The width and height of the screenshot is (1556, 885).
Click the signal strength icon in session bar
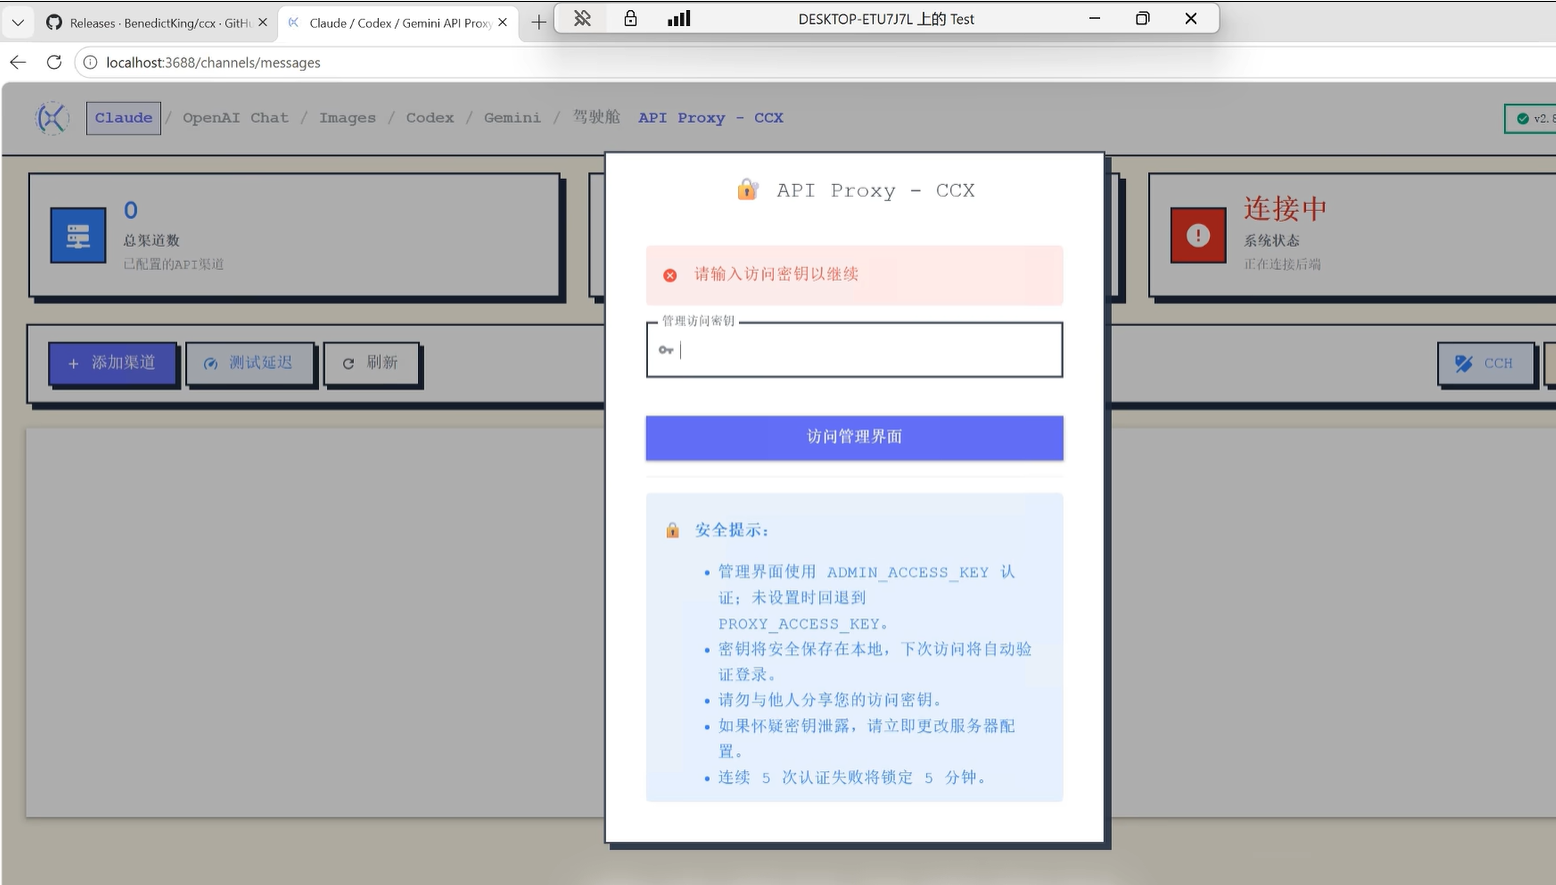(679, 18)
